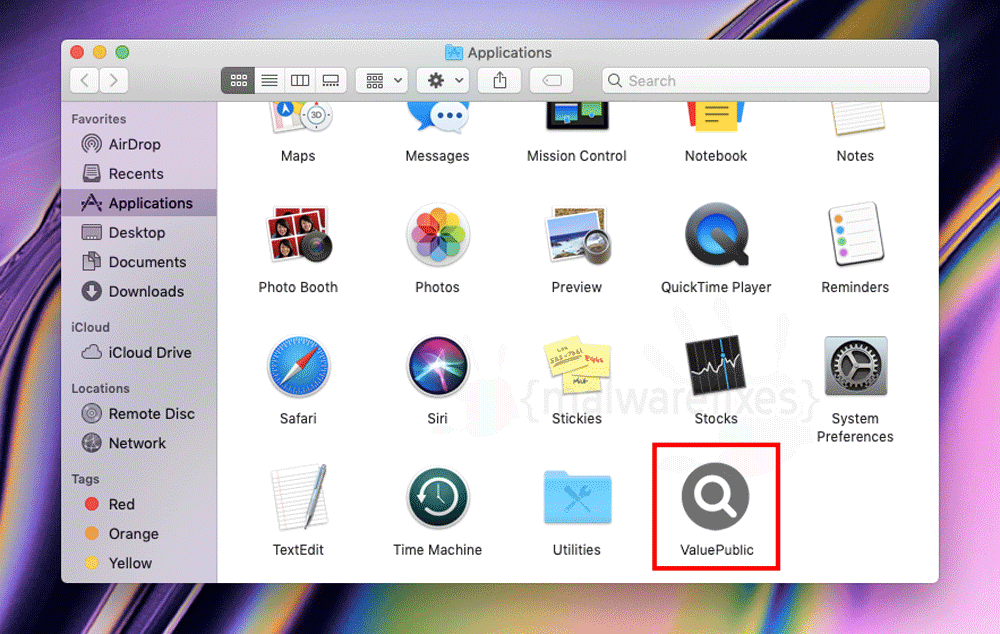Open the Notes app icon

857,118
